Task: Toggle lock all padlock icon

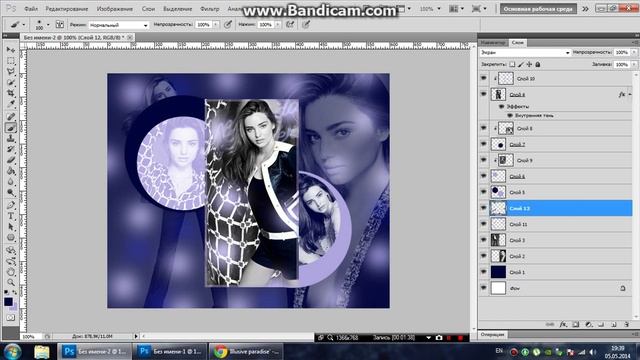Action: [538, 64]
